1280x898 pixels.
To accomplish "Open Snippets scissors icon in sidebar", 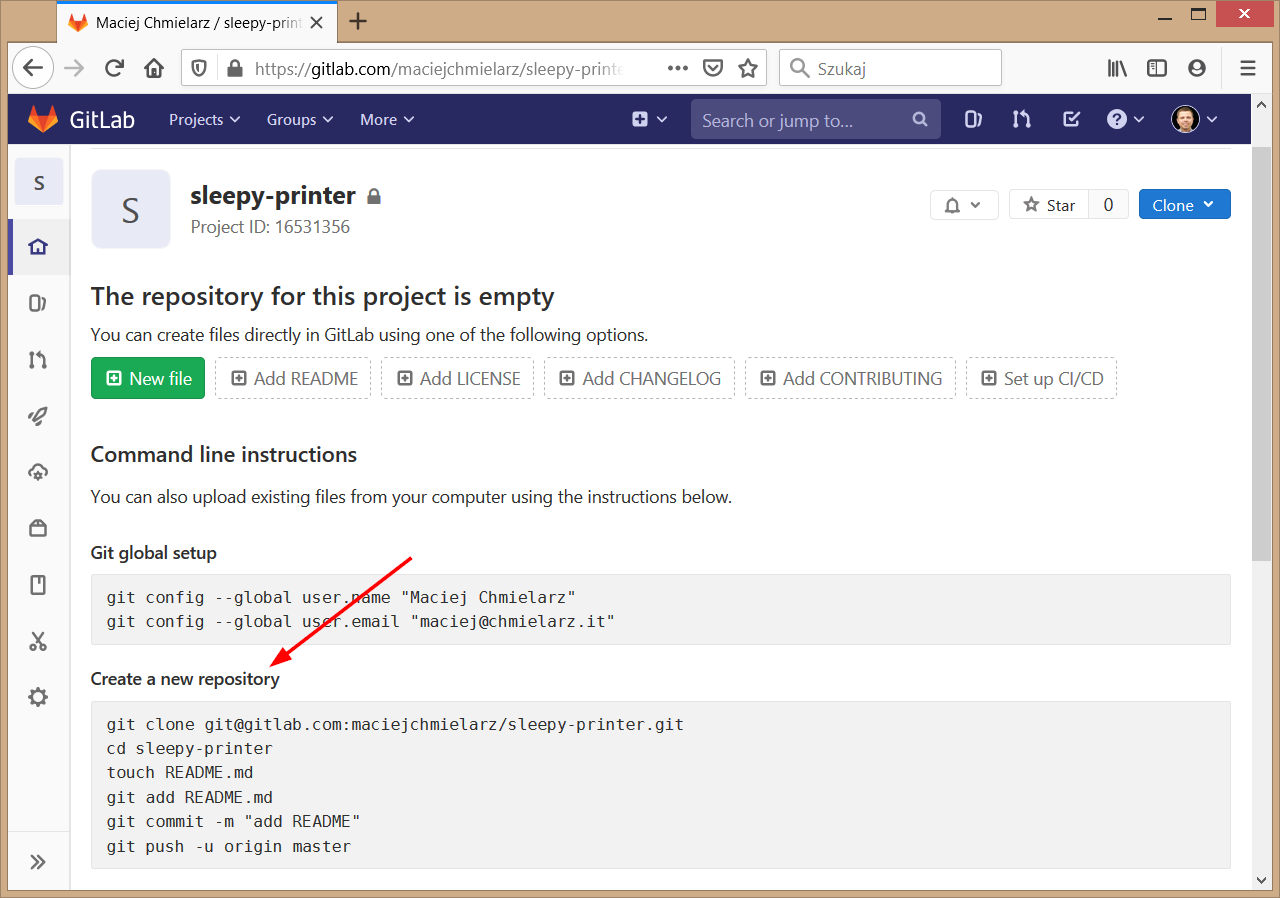I will (x=38, y=641).
